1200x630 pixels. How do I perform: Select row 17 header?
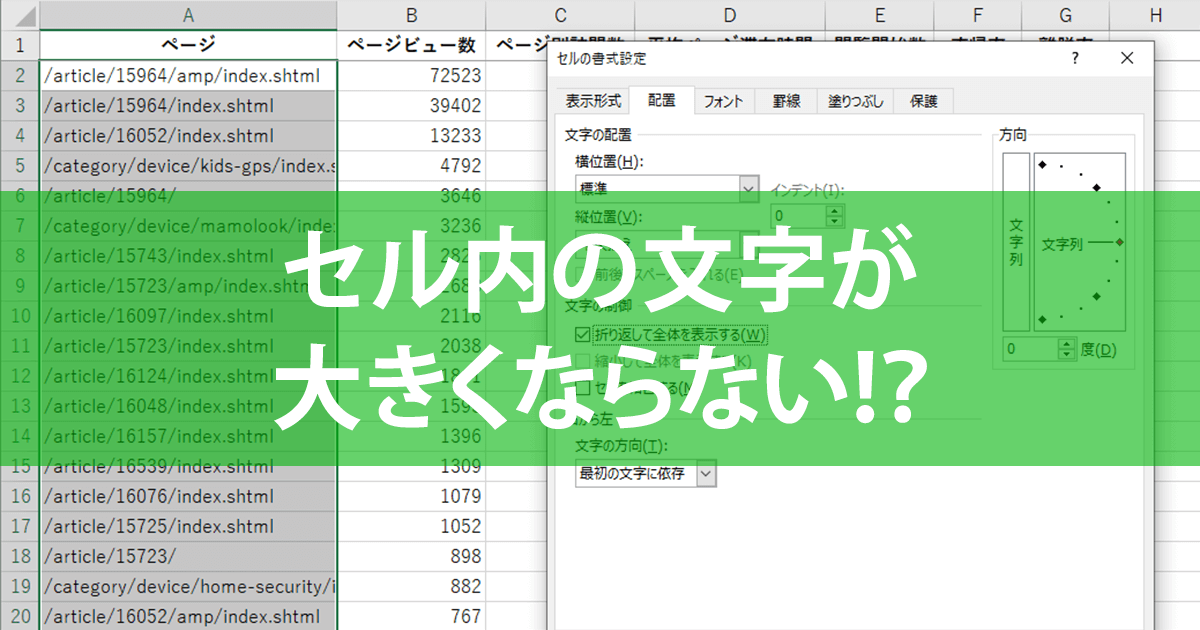tap(20, 526)
